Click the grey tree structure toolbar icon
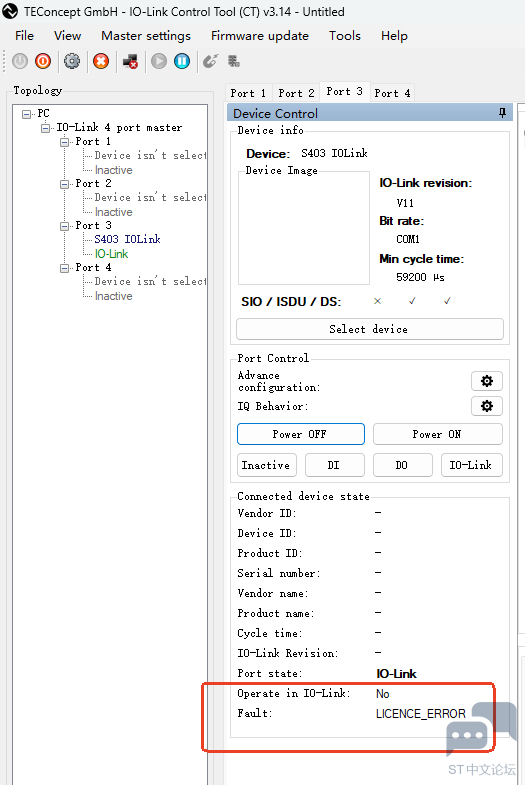The height and width of the screenshot is (785, 525). click(x=234, y=62)
